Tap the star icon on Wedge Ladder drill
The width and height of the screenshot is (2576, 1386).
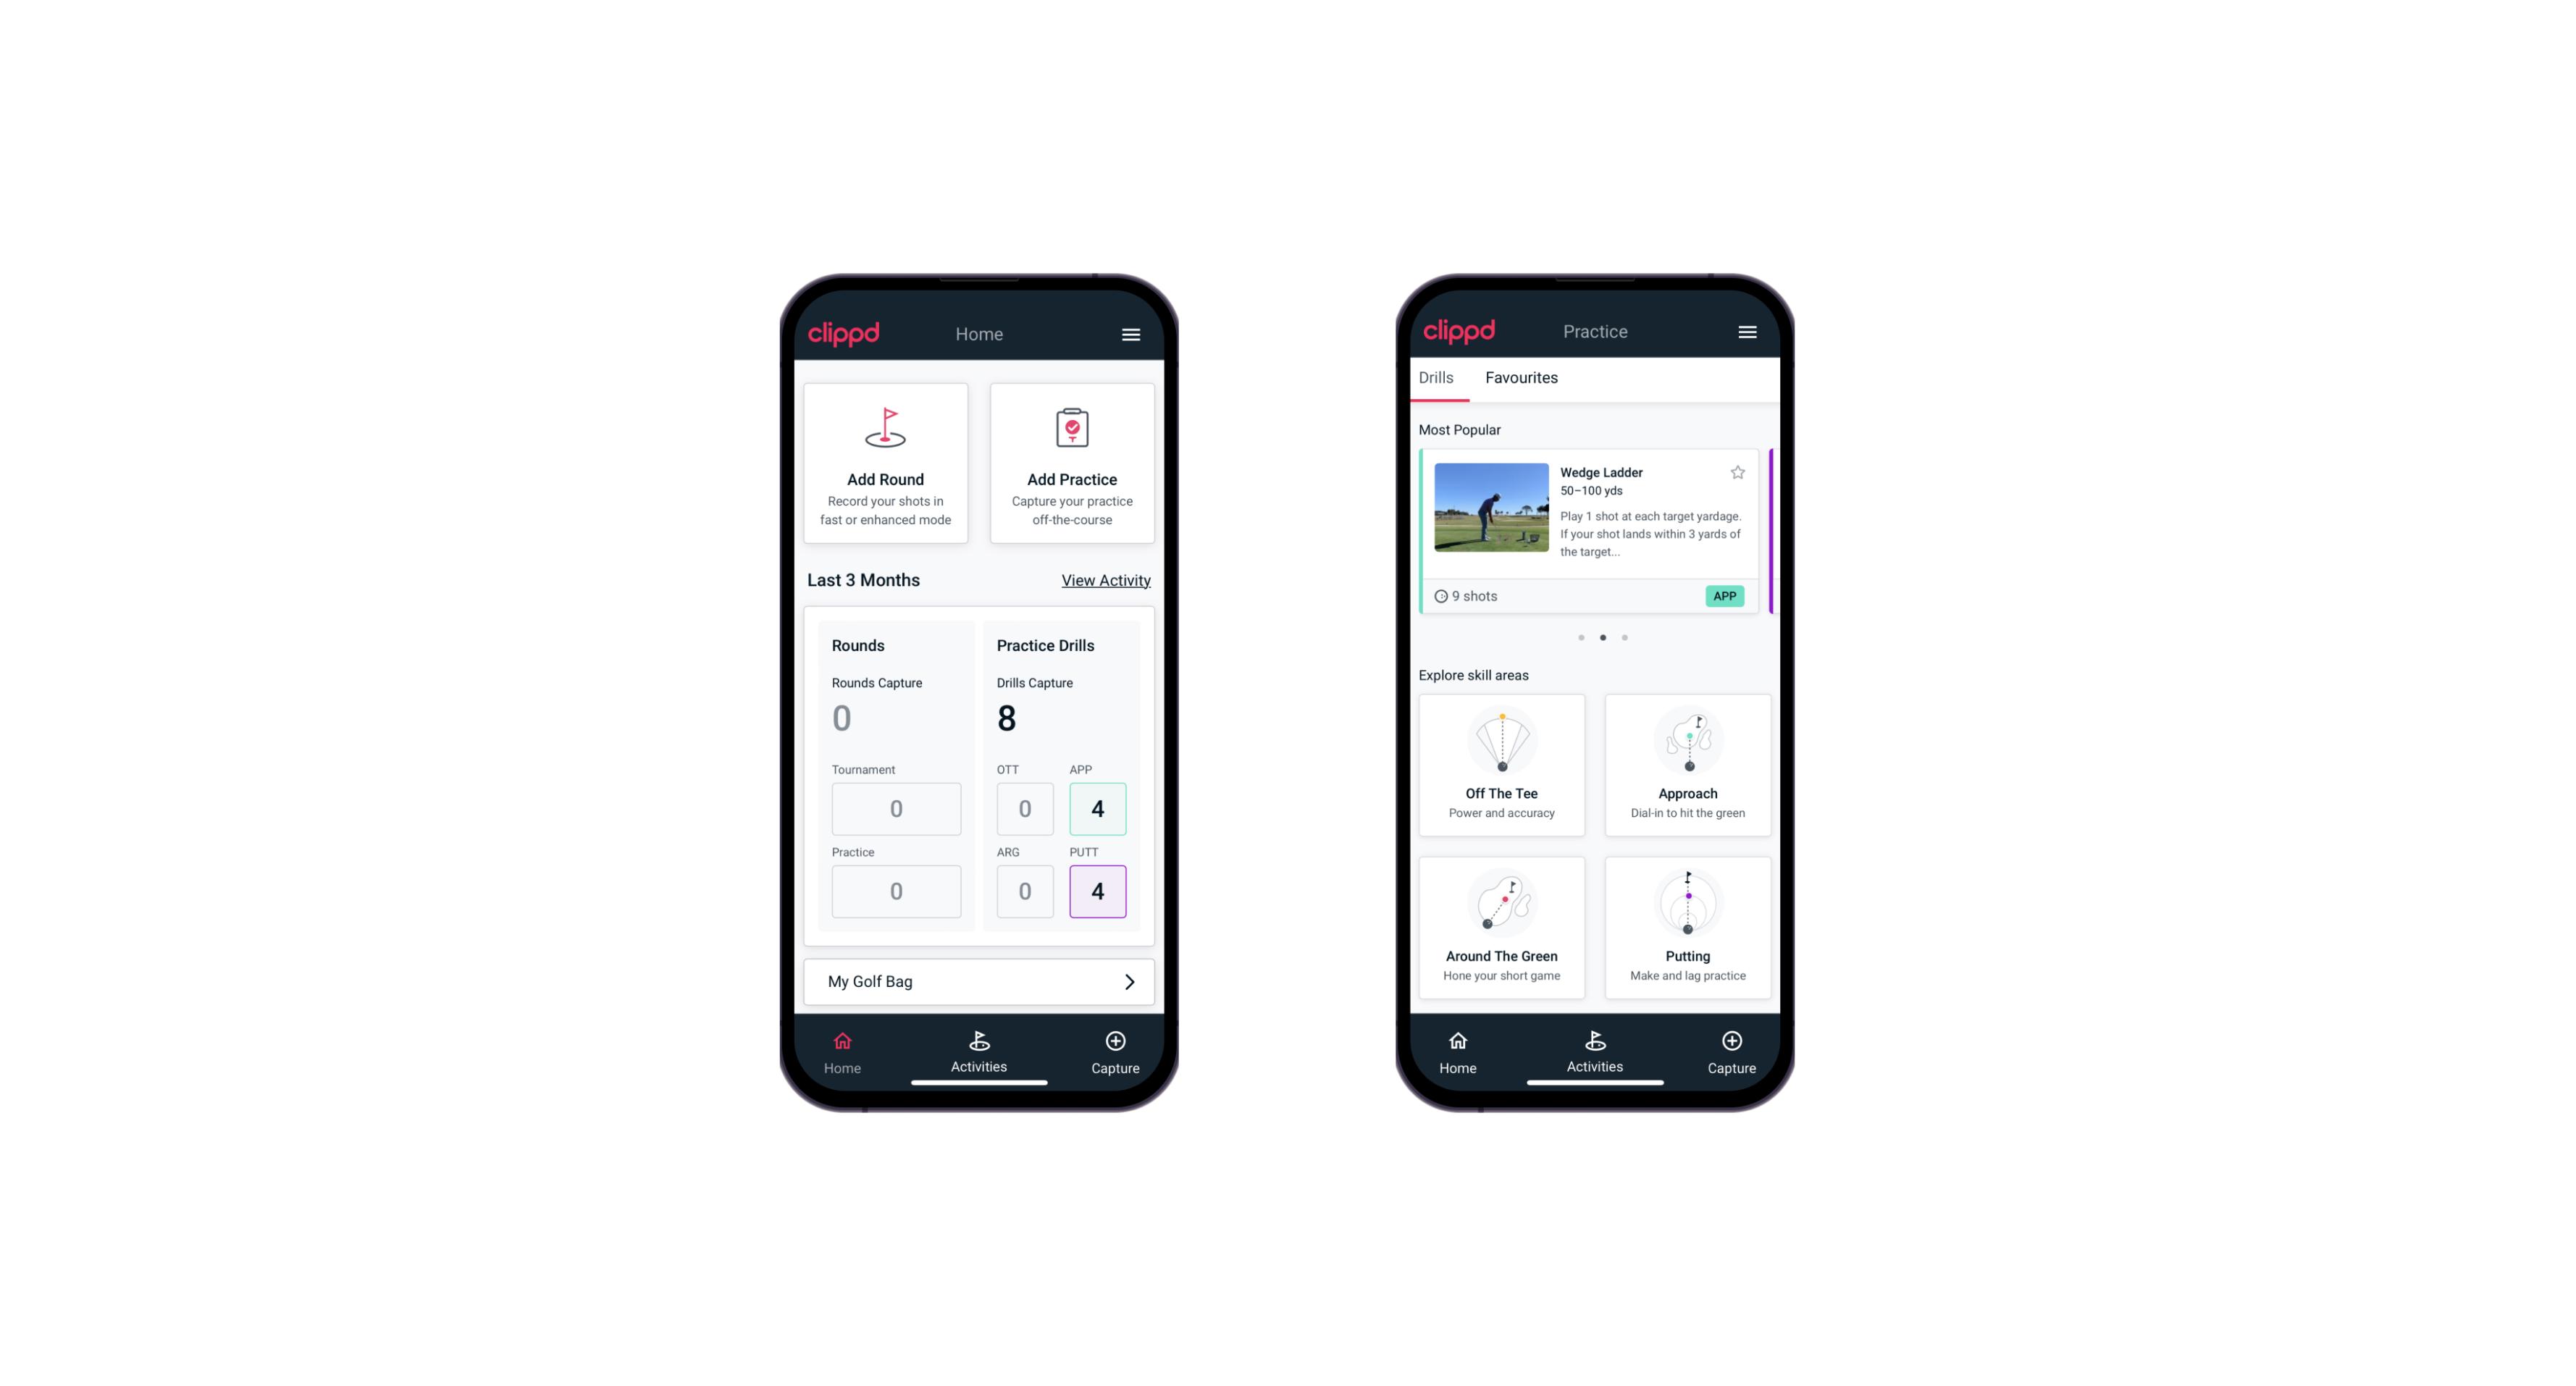pos(1738,473)
